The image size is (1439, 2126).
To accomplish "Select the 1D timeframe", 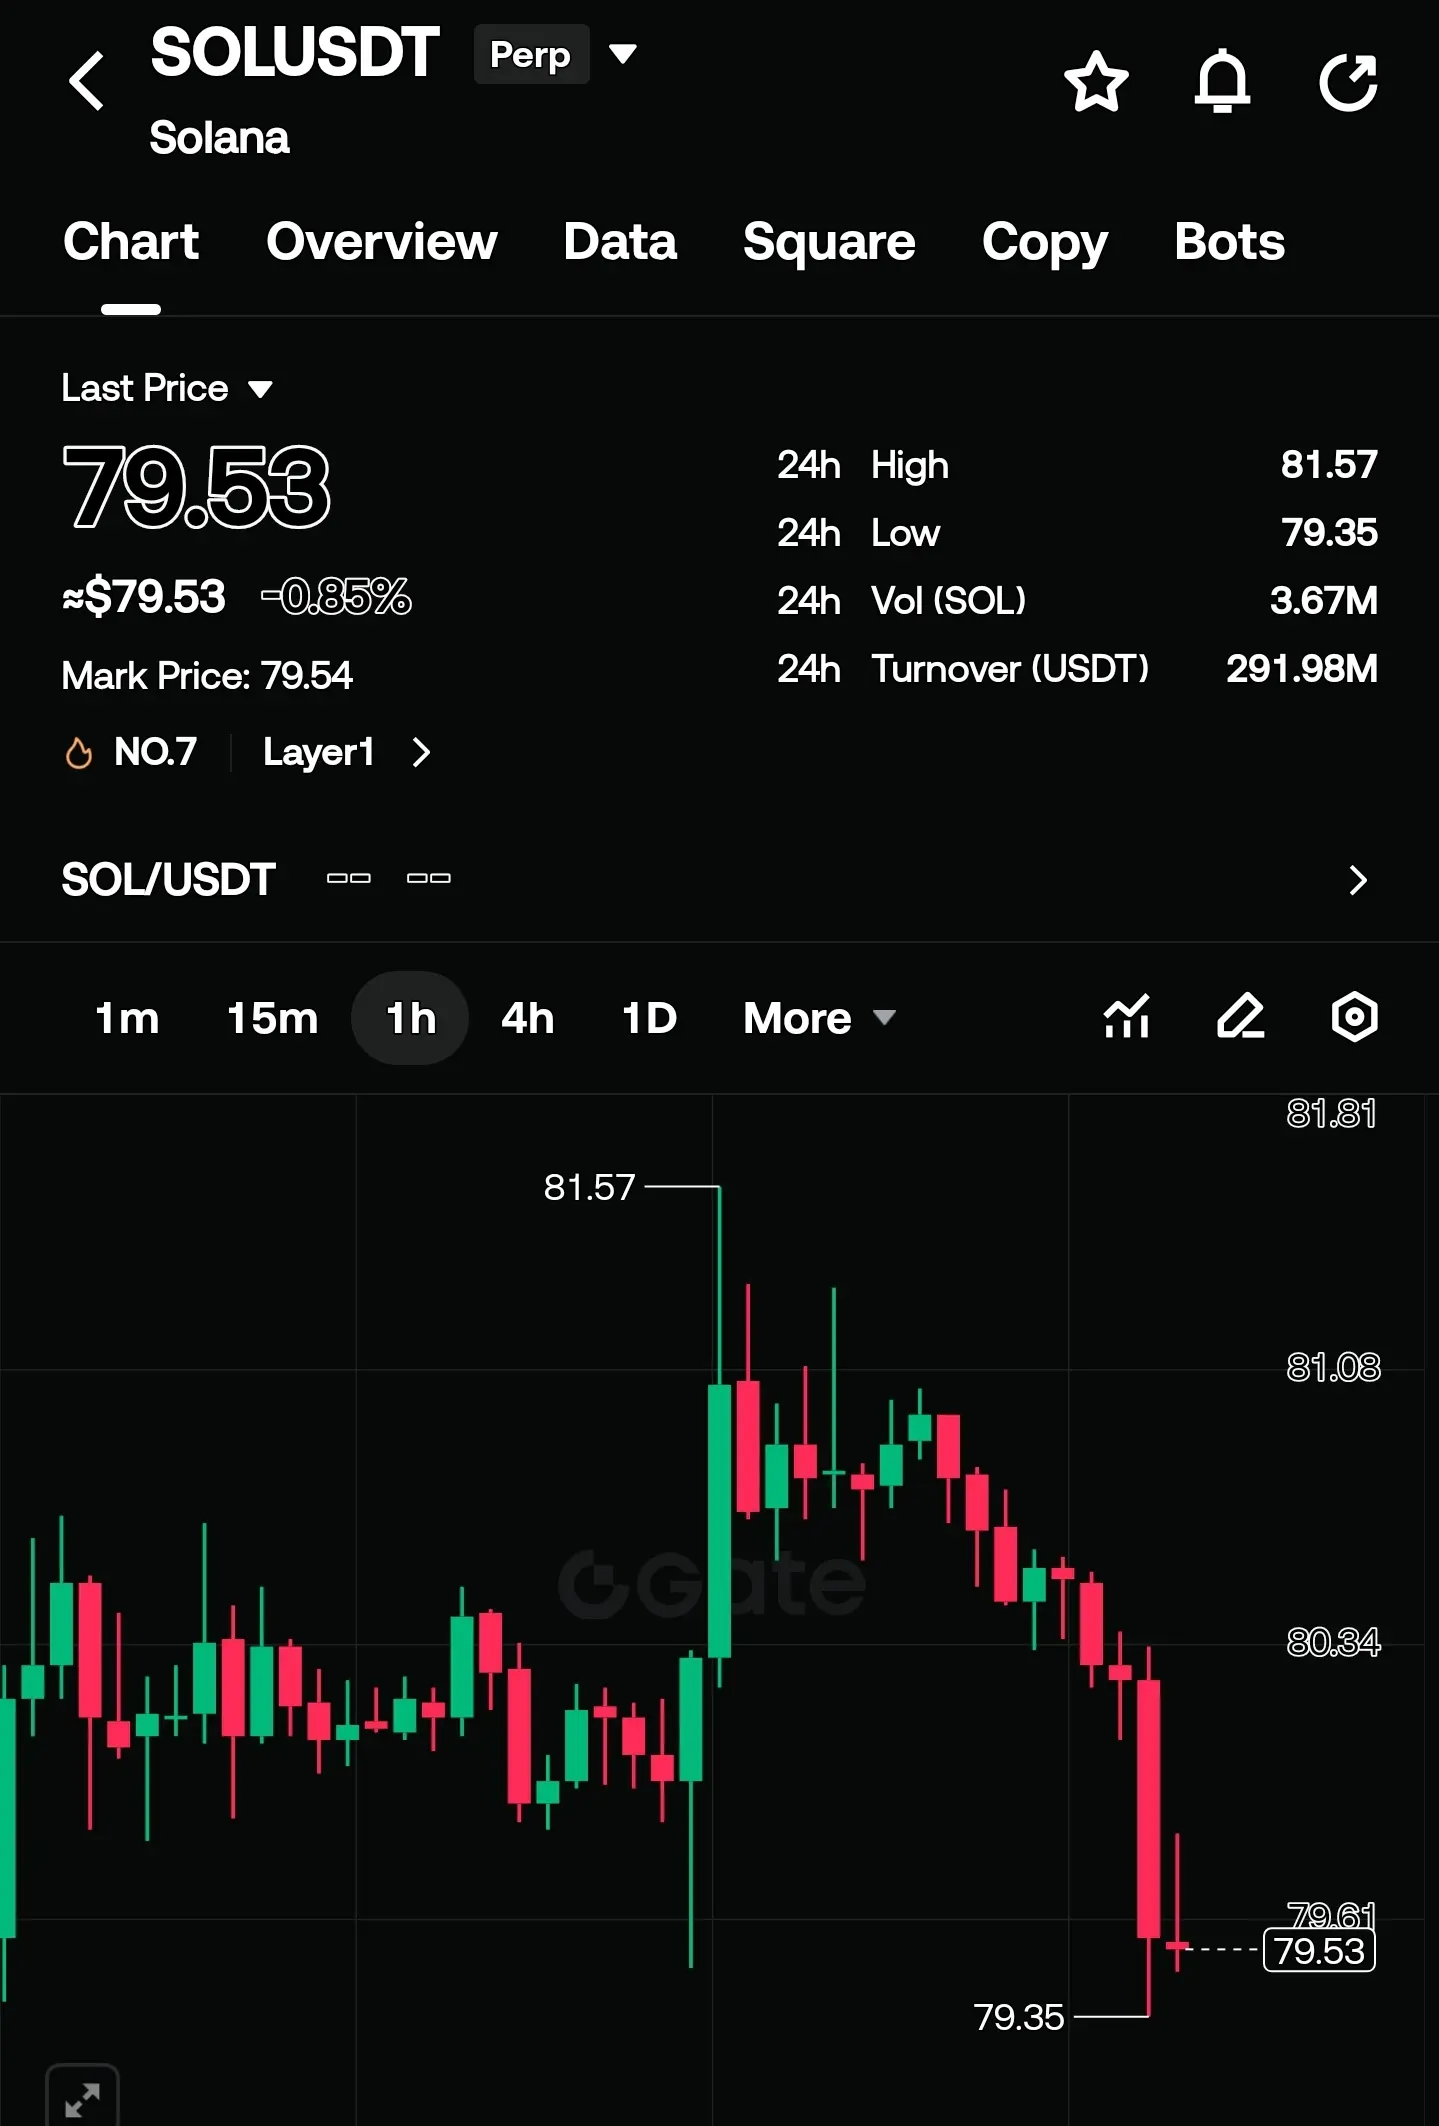I will pyautogui.click(x=650, y=1019).
